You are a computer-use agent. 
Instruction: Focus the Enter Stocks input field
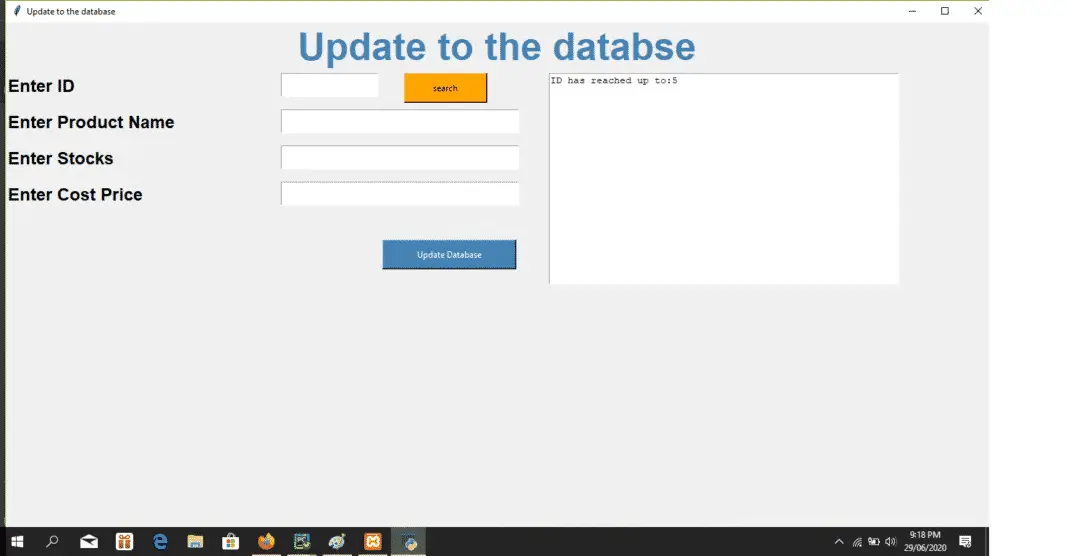point(400,157)
